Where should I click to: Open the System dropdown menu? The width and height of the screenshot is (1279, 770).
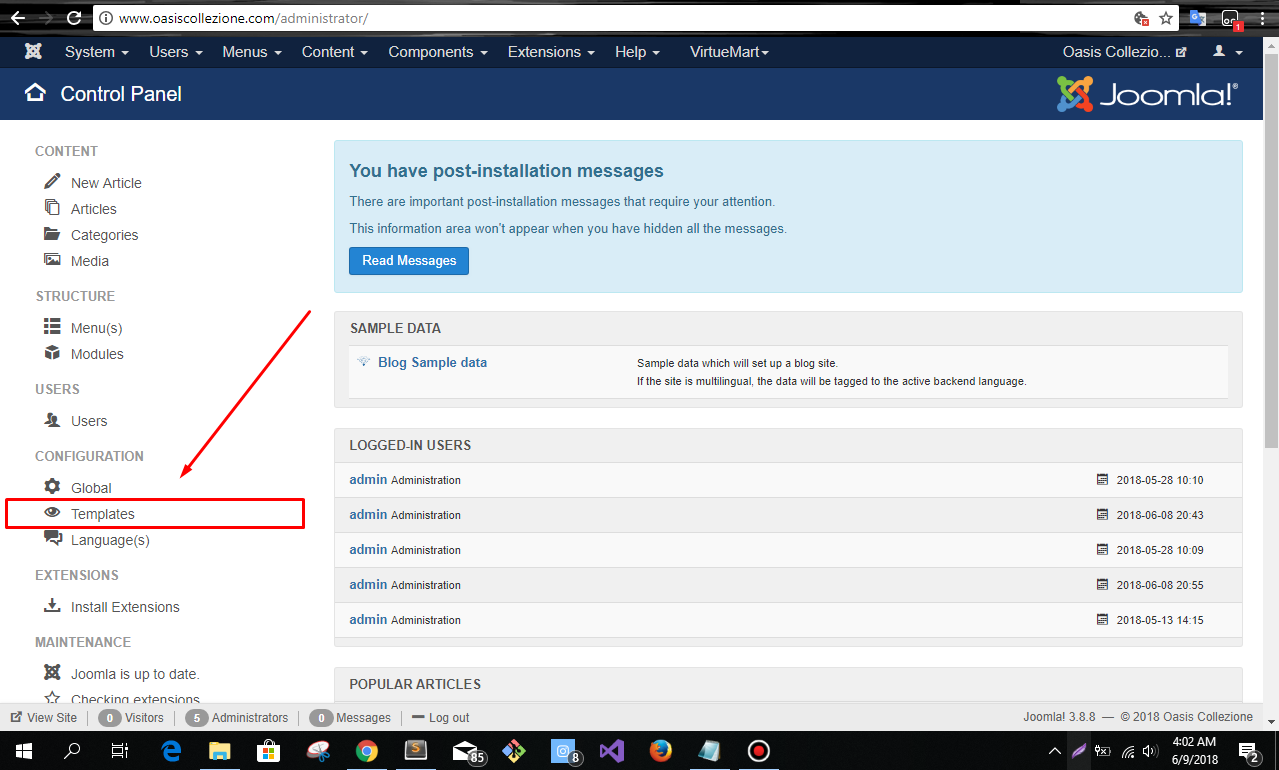pyautogui.click(x=97, y=52)
